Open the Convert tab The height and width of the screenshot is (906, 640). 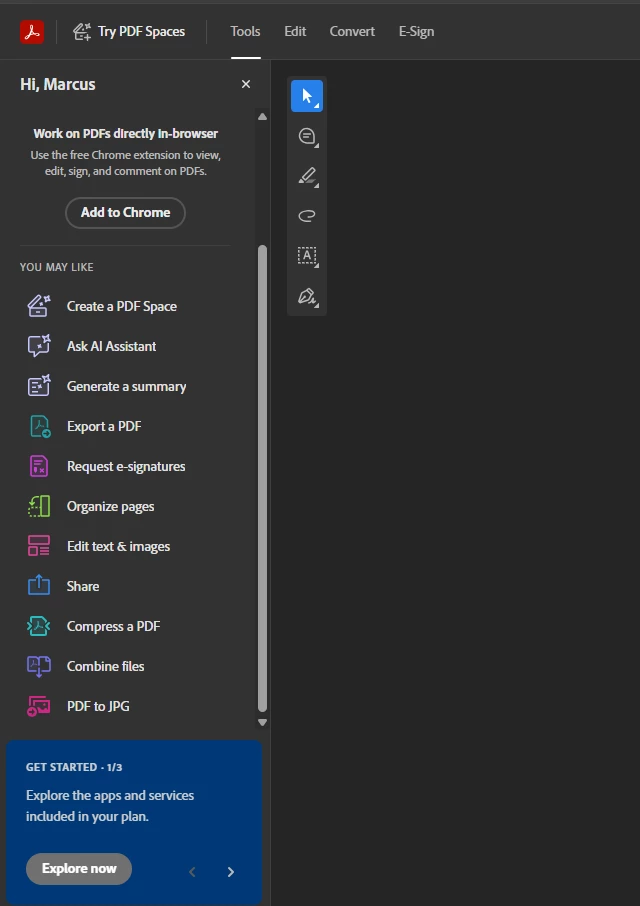(x=352, y=31)
